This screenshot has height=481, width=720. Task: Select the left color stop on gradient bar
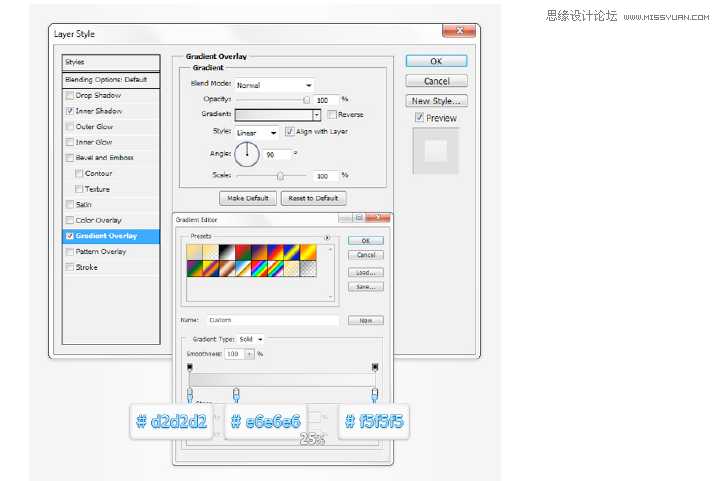click(x=190, y=393)
